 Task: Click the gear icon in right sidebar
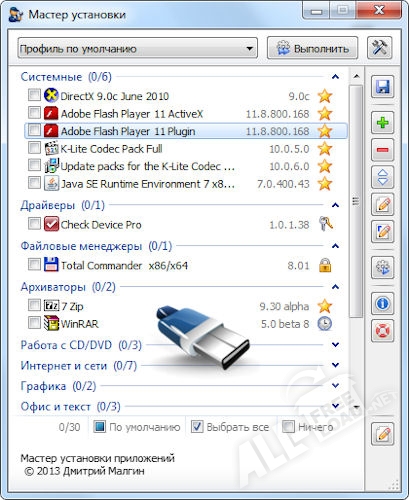pos(382,267)
